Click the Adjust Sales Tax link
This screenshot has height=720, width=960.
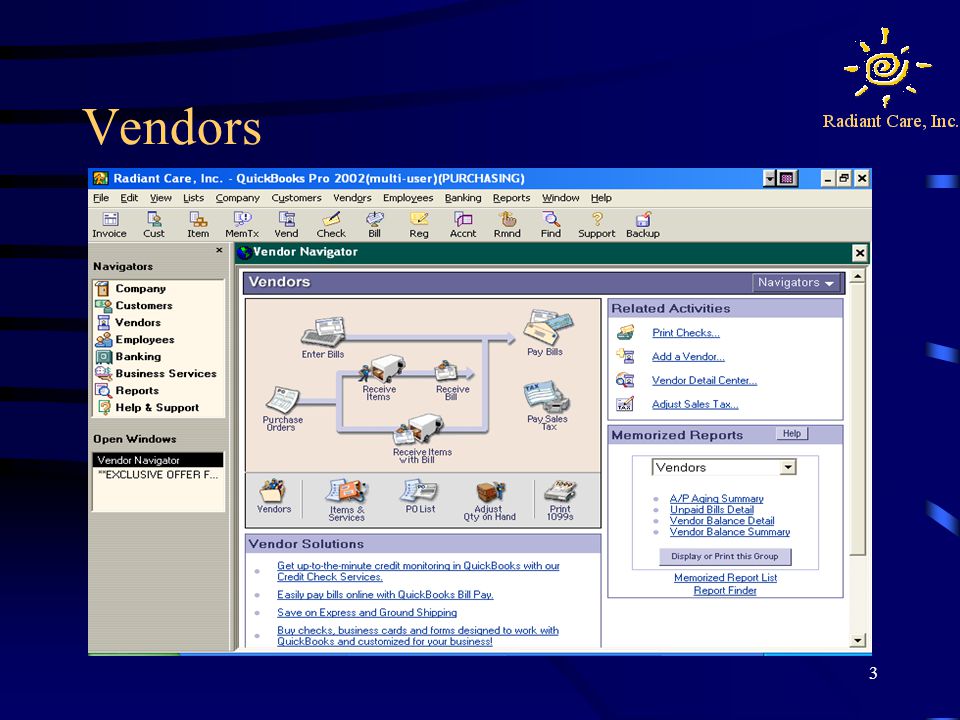695,405
